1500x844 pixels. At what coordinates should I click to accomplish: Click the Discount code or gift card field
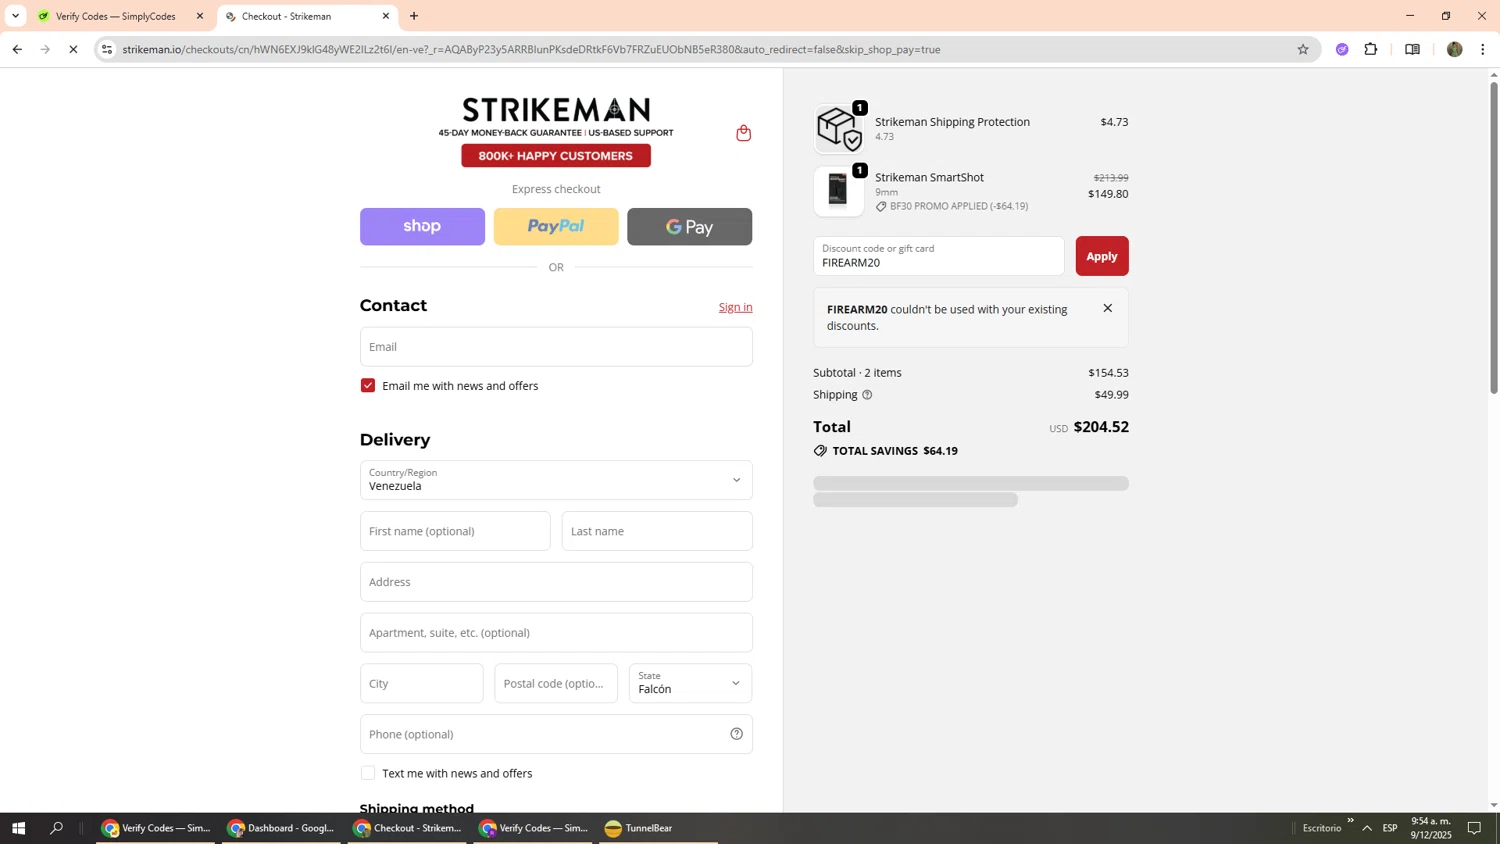pos(939,256)
